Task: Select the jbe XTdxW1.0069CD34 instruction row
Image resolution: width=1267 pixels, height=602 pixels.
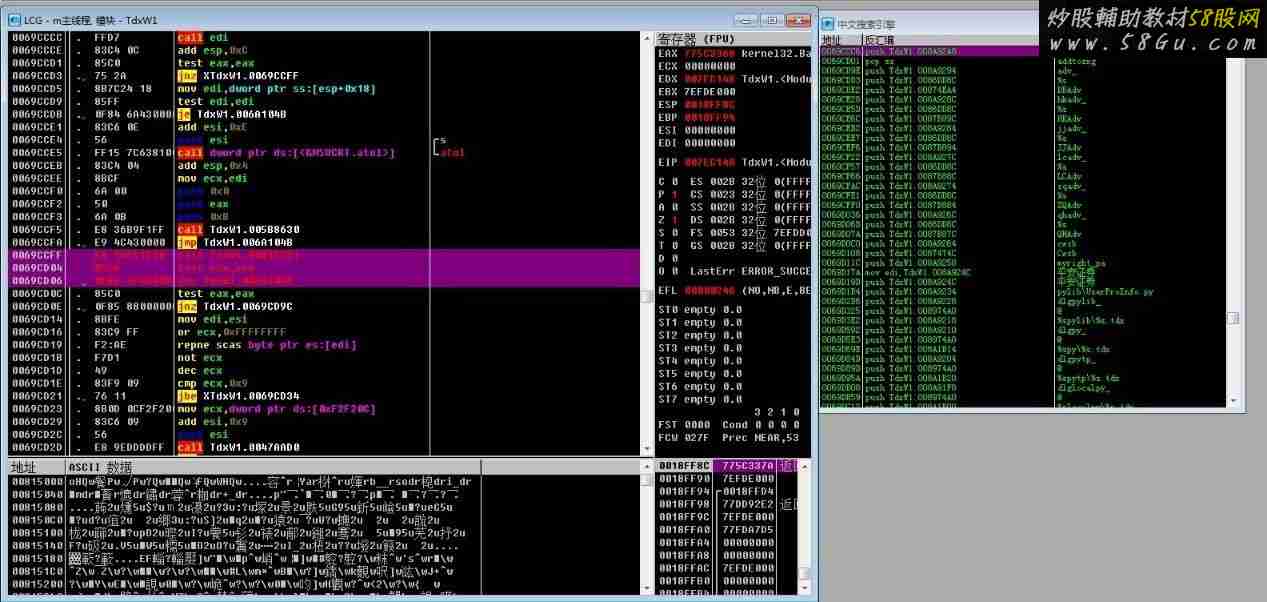Action: (x=324, y=396)
